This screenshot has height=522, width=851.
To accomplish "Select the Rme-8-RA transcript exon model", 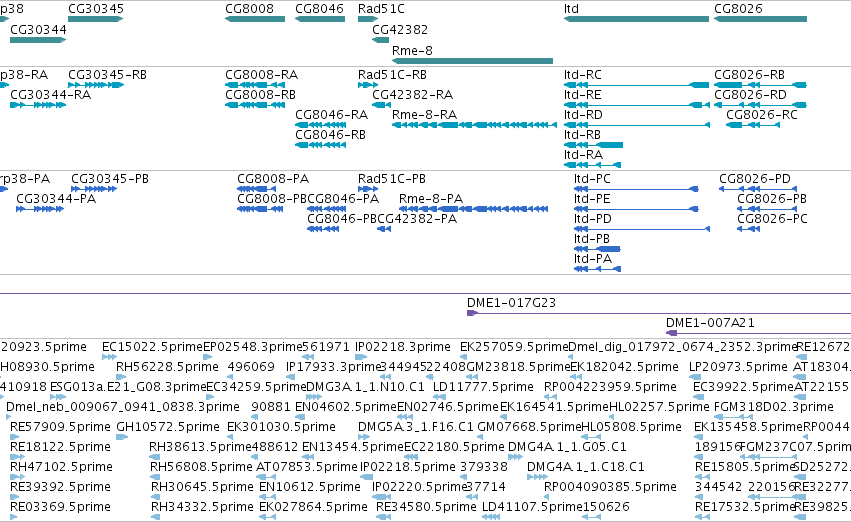I will [474, 125].
